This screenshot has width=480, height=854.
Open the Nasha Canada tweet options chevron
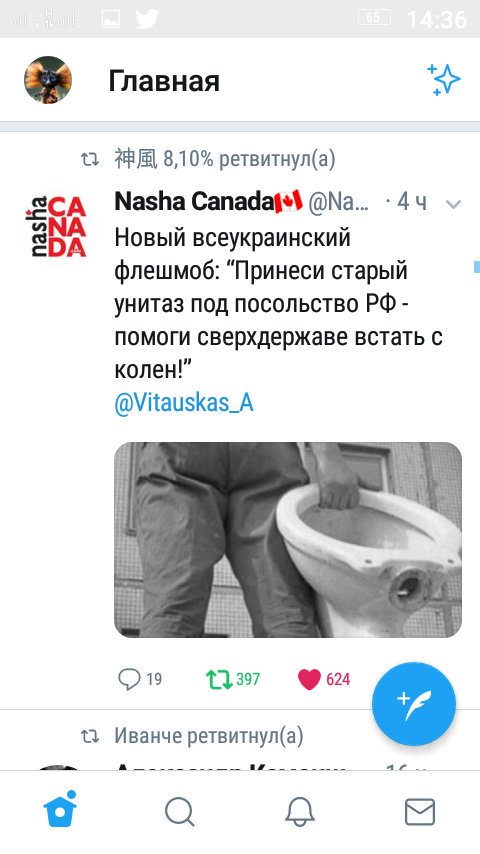(x=453, y=204)
